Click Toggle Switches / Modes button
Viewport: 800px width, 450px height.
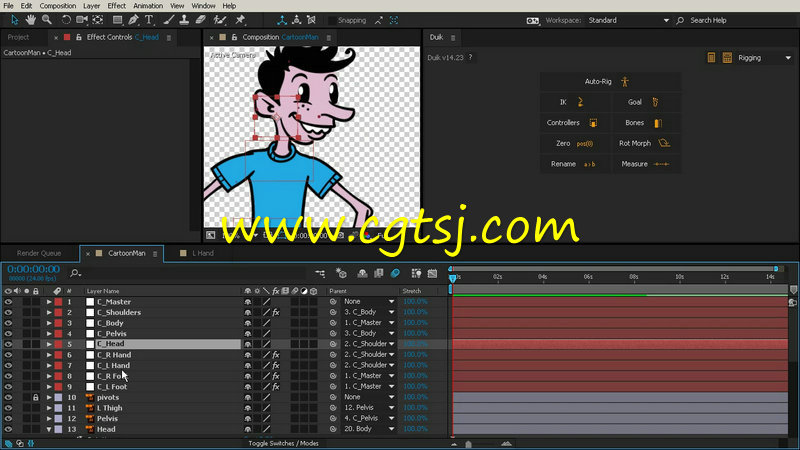(283, 443)
